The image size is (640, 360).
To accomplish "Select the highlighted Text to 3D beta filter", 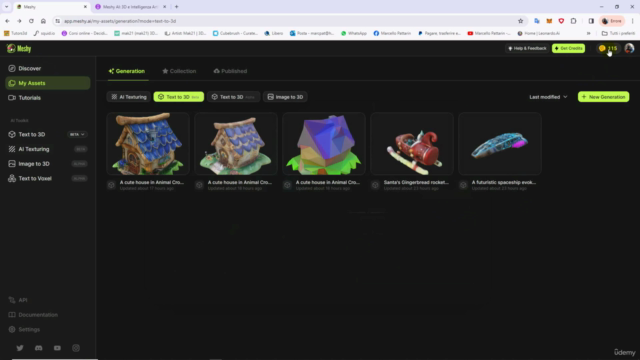I will (179, 97).
